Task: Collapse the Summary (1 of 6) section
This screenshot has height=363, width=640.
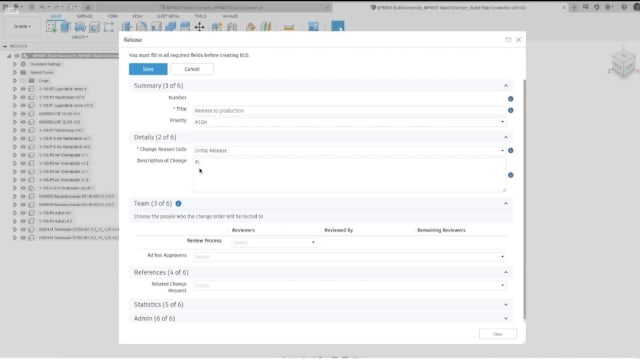Action: click(506, 85)
